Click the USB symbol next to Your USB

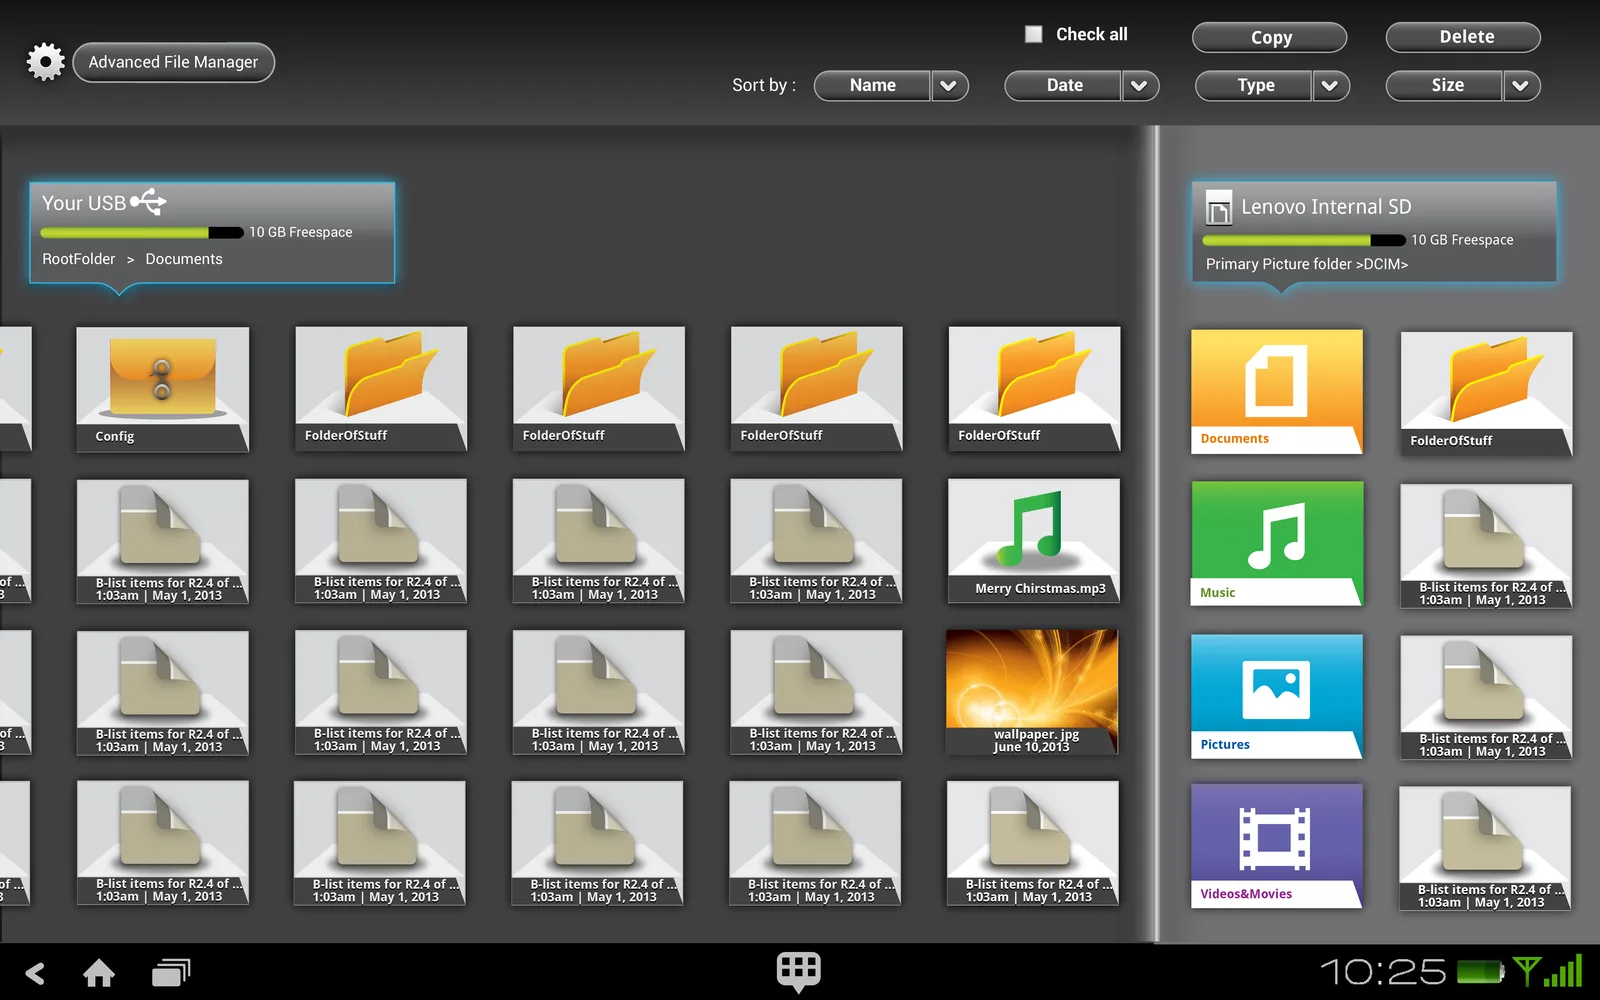(x=148, y=201)
